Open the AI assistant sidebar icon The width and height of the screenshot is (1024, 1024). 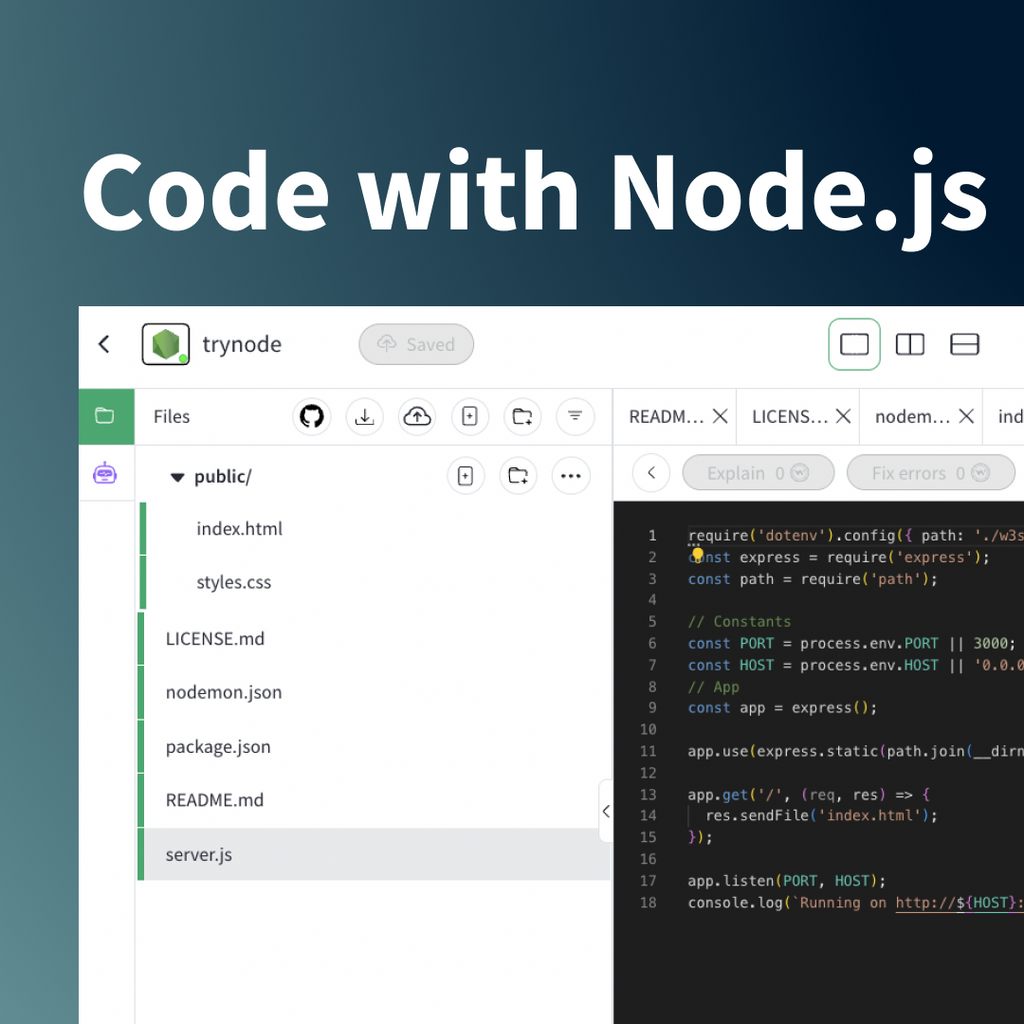107,476
